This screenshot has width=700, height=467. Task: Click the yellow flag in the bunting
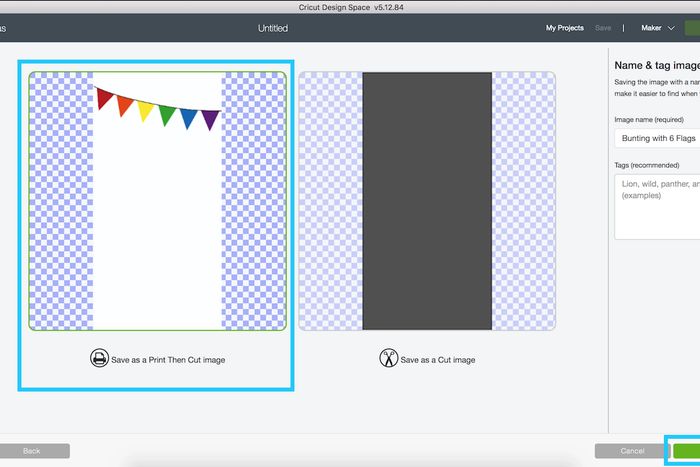pyautogui.click(x=146, y=110)
